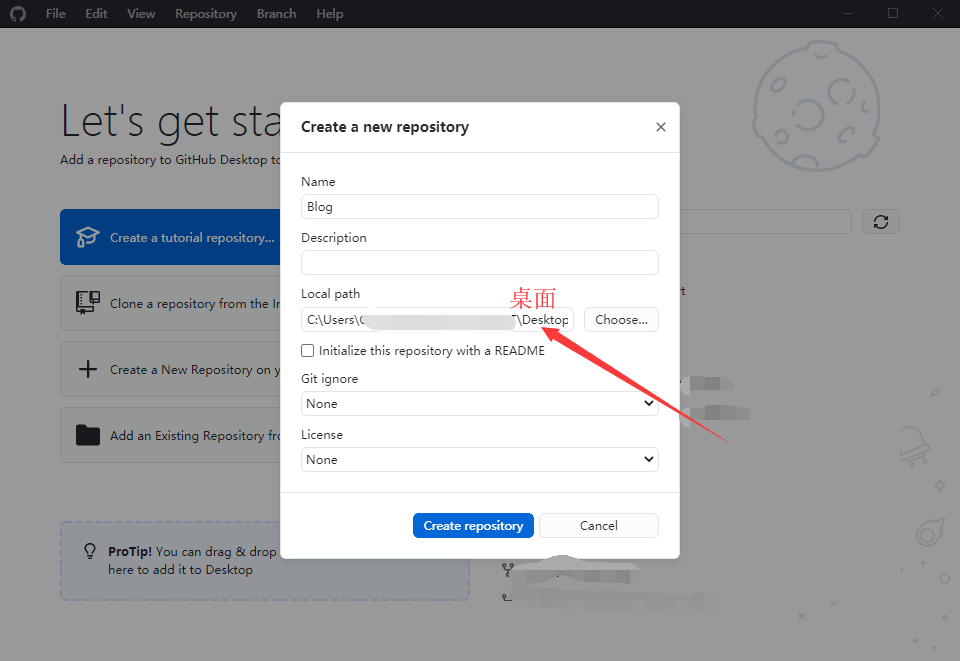Click the License label
This screenshot has width=960, height=661.
[322, 435]
